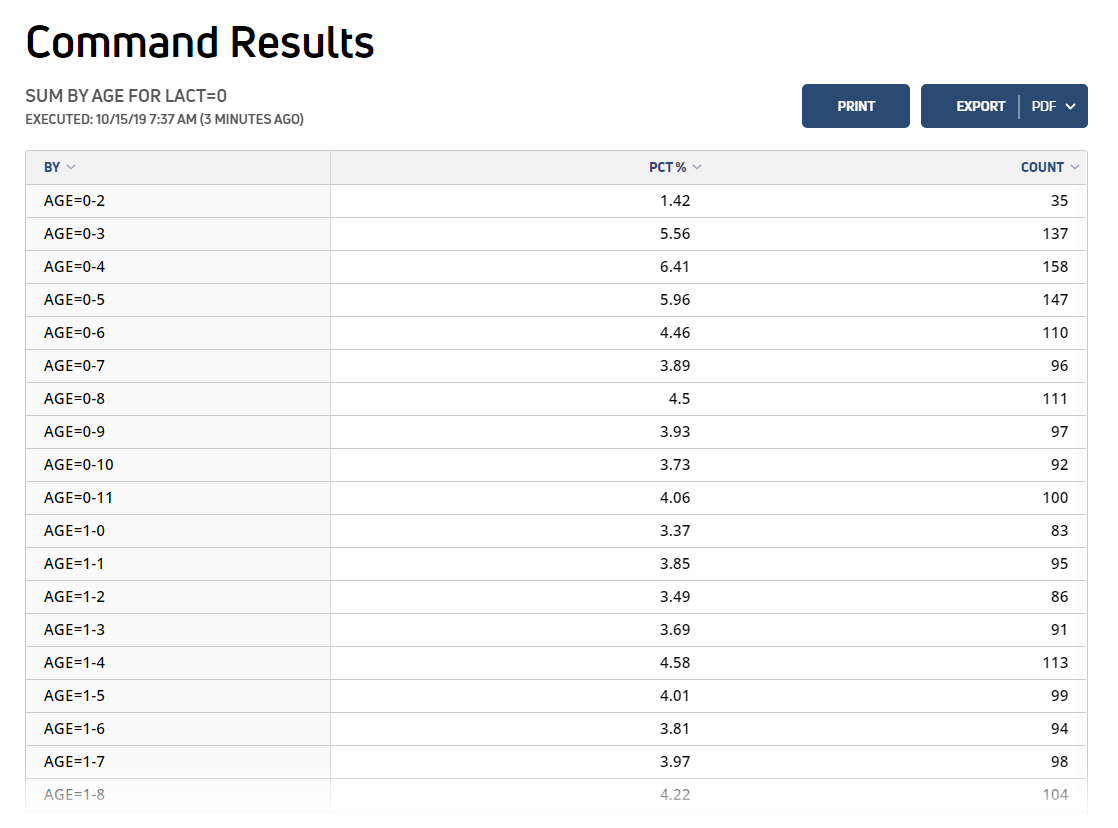The image size is (1118, 828).
Task: Select the faded AGE=1-8 row
Action: [x=556, y=794]
